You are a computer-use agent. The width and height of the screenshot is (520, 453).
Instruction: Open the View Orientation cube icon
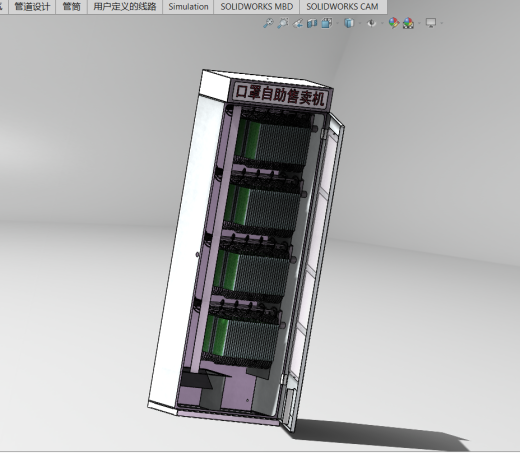pos(327,23)
